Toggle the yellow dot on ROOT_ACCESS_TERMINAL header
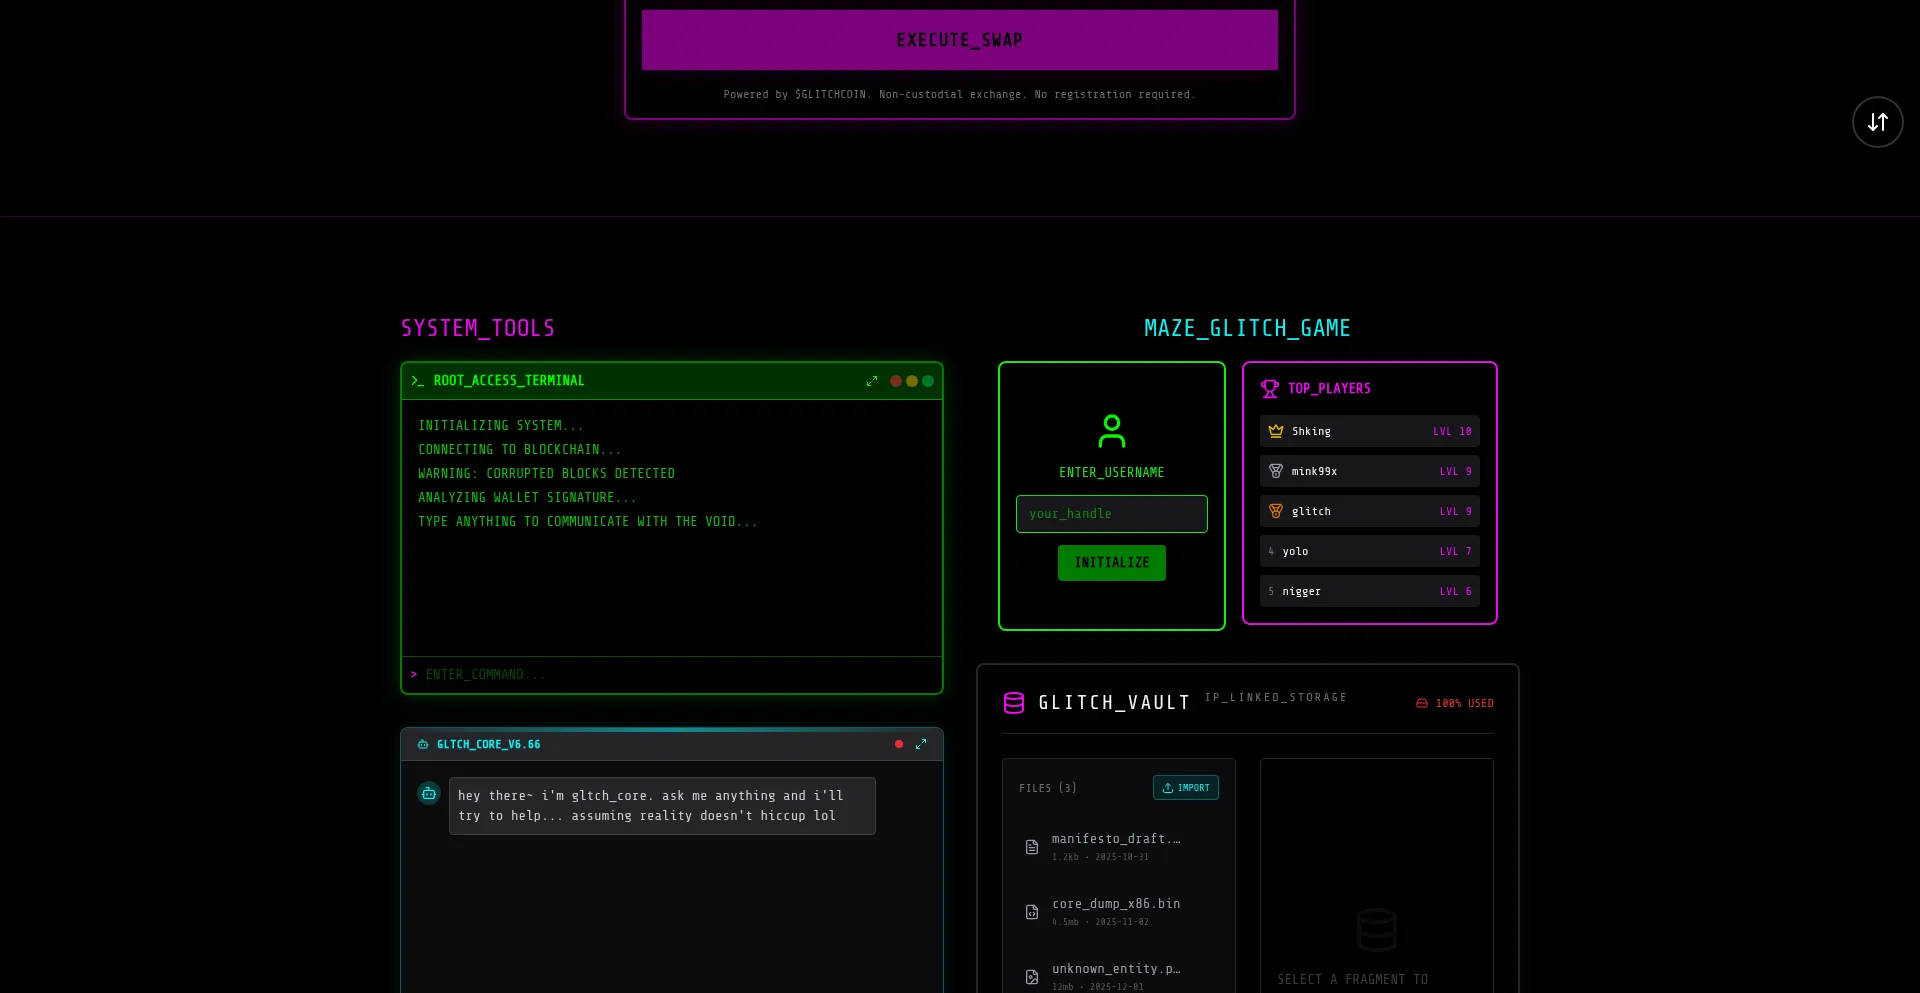The height and width of the screenshot is (993, 1920). pos(912,381)
